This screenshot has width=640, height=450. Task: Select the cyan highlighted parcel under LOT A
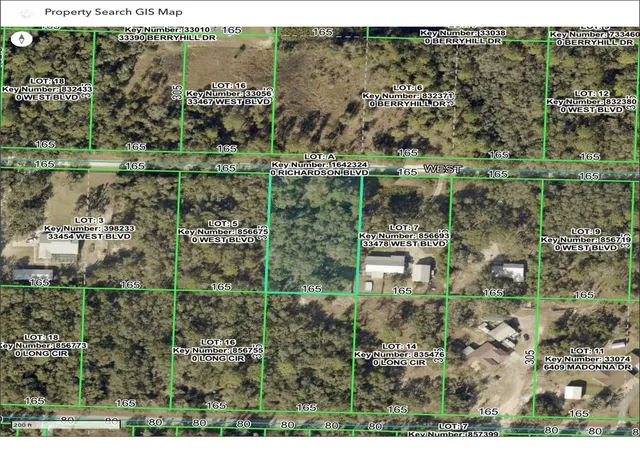(314, 235)
